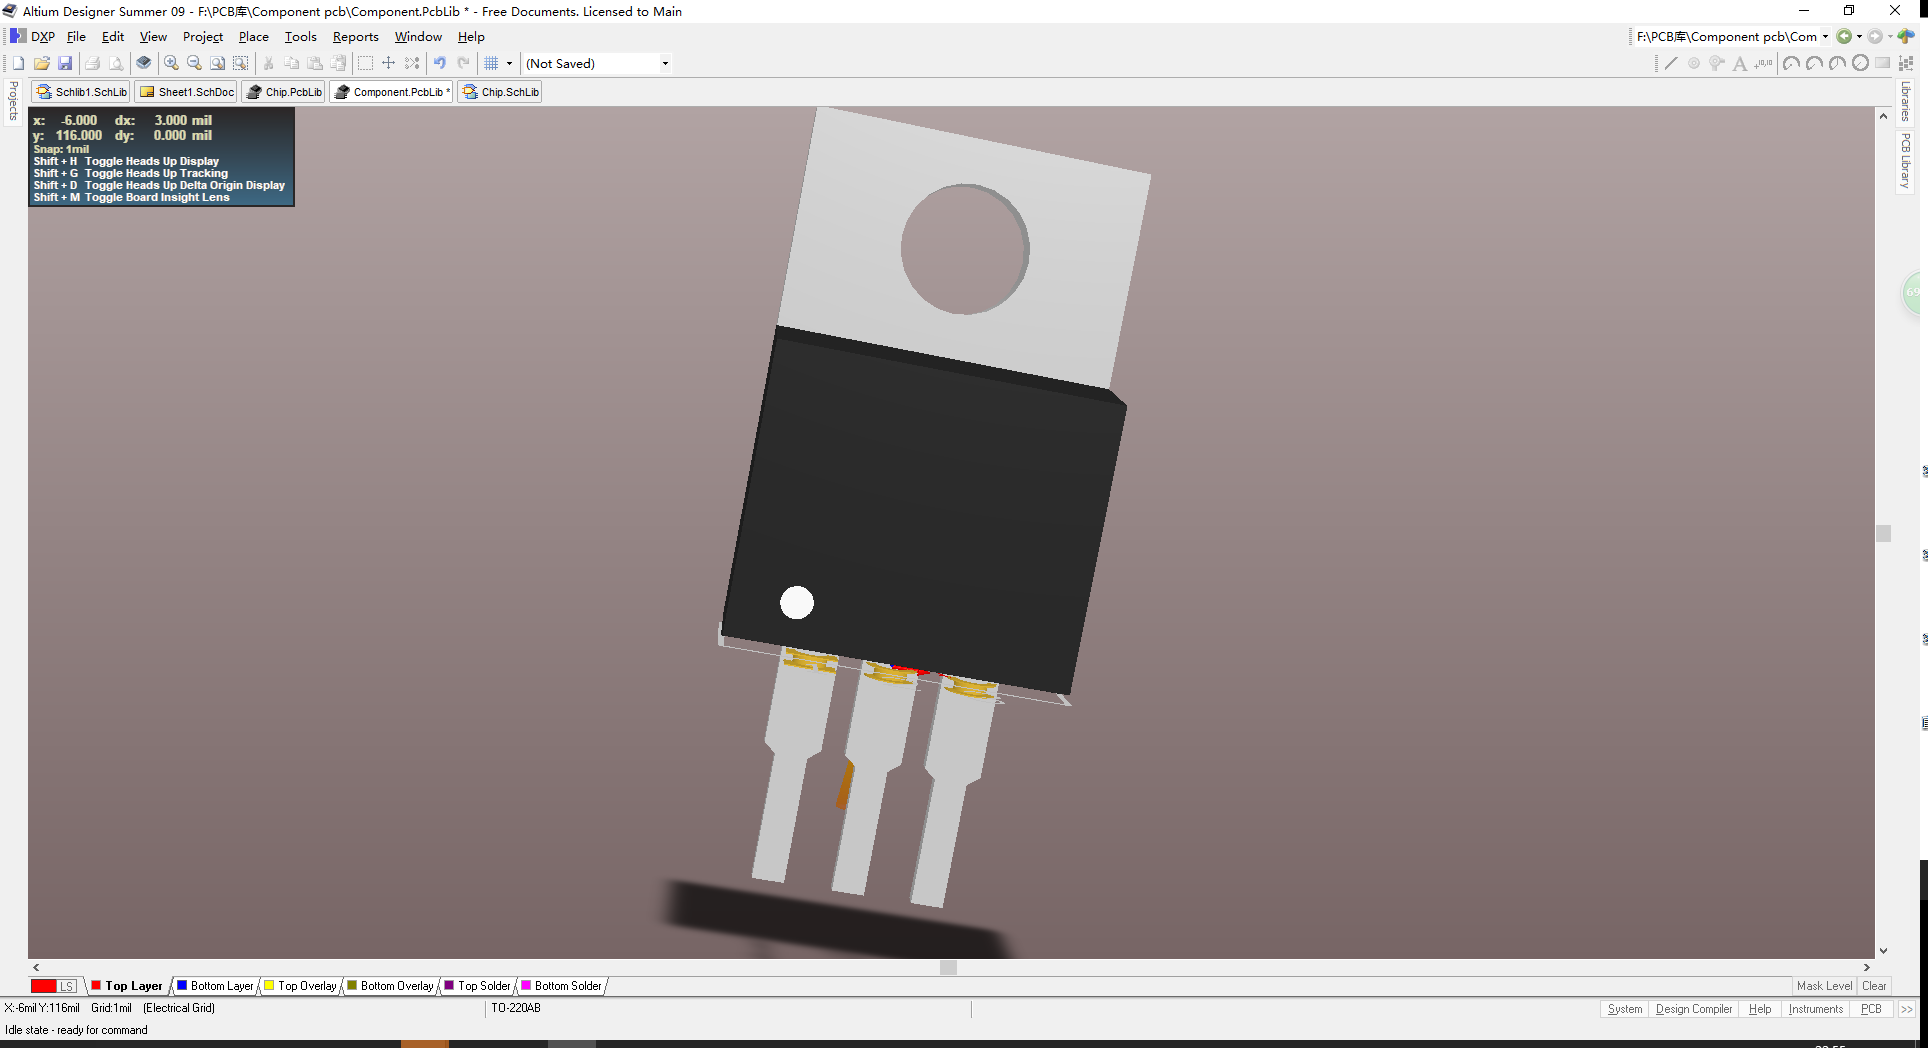Screen dimensions: 1928x1048
Task: Click the grid settings icon
Action: tap(491, 63)
